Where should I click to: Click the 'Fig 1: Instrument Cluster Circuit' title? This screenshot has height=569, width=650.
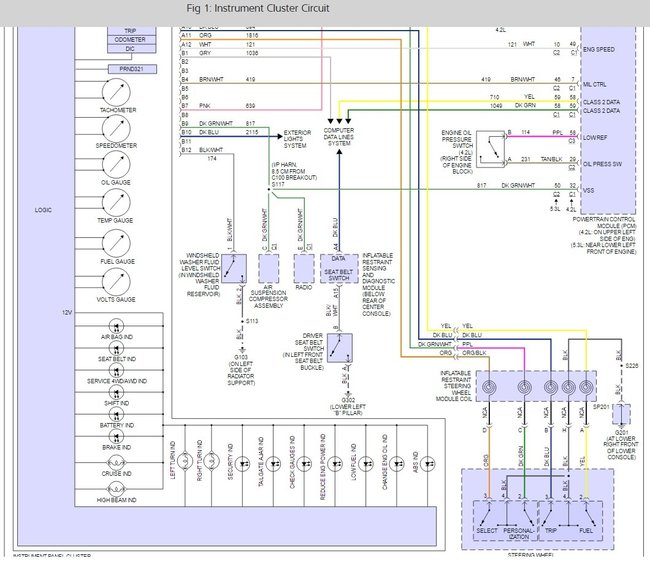click(258, 8)
